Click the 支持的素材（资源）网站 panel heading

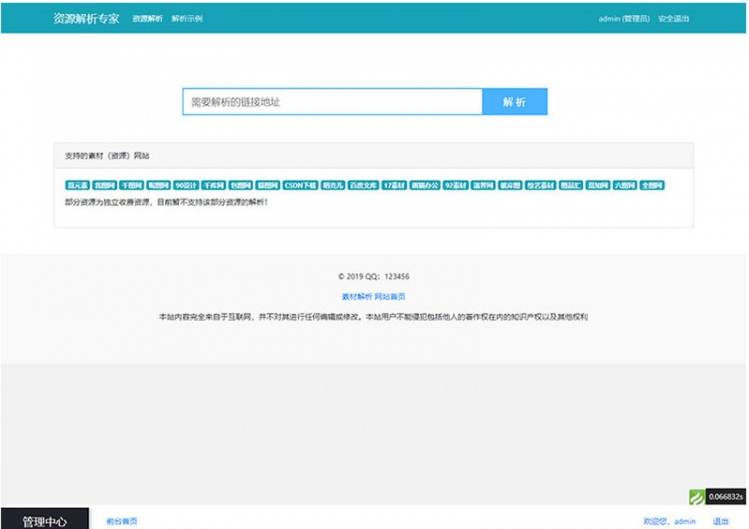pyautogui.click(x=107, y=156)
